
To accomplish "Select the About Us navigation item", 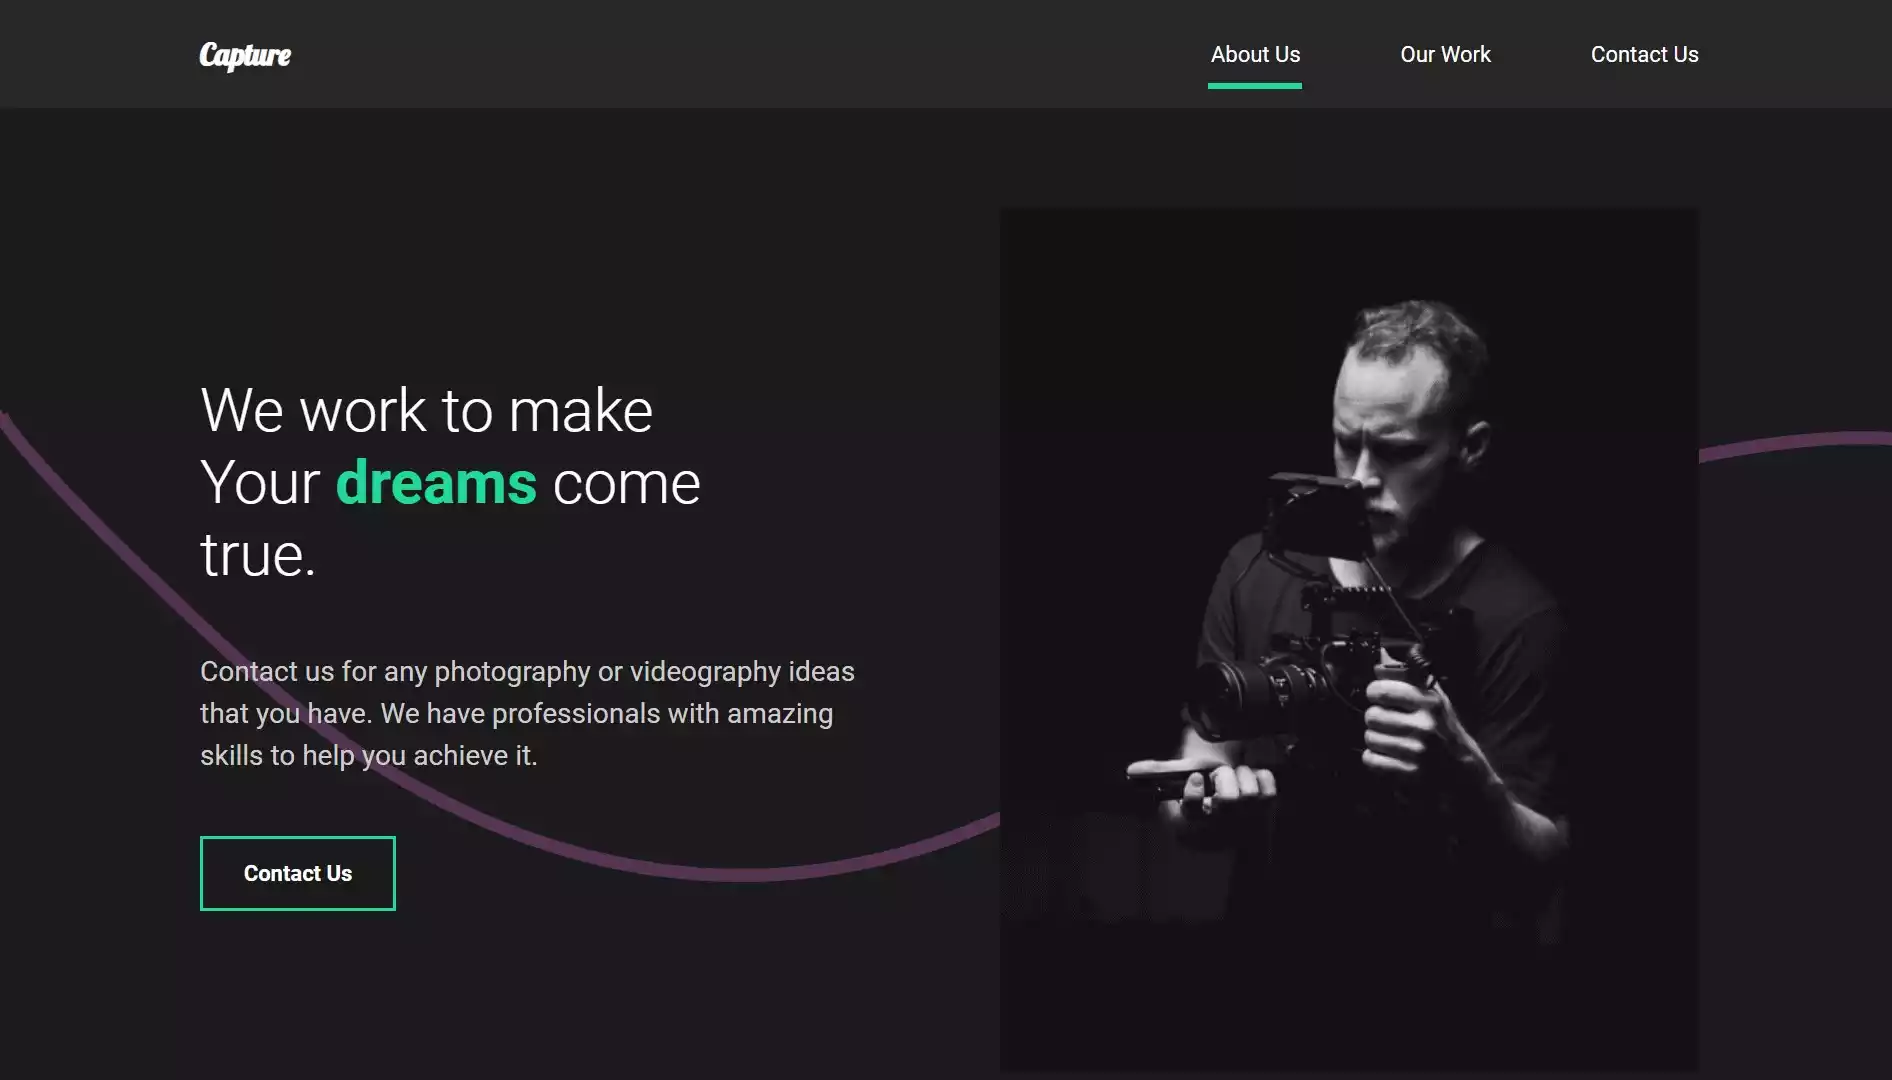I will (1254, 55).
